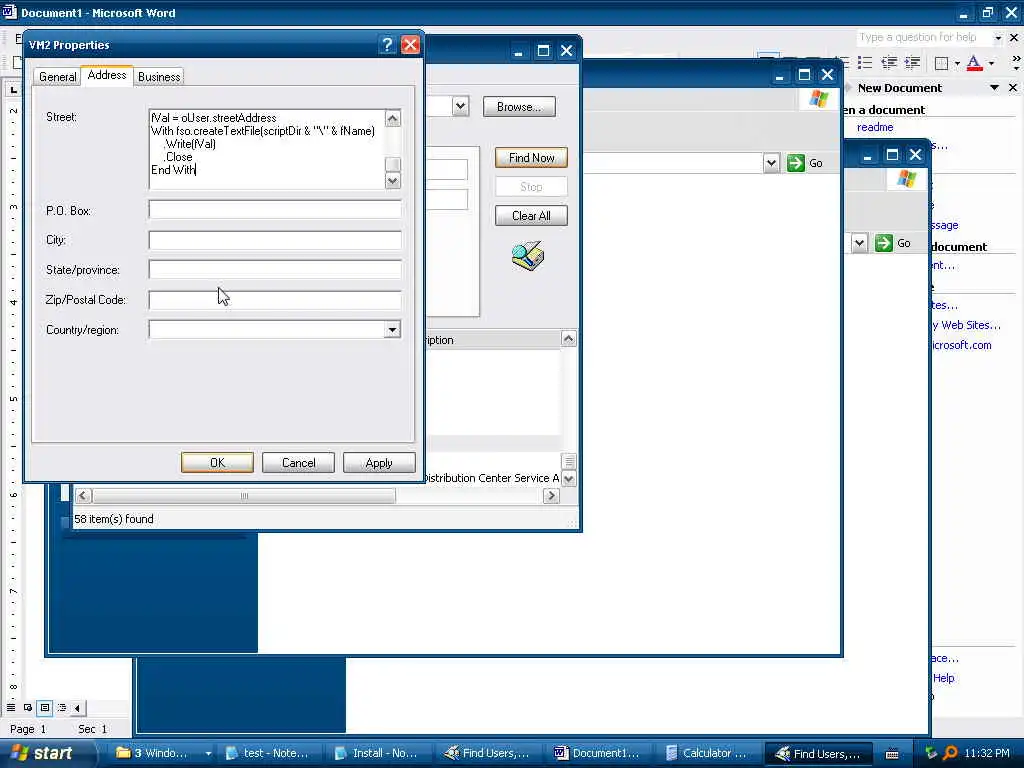Switch to test - Notepad taskbar button

(273, 753)
